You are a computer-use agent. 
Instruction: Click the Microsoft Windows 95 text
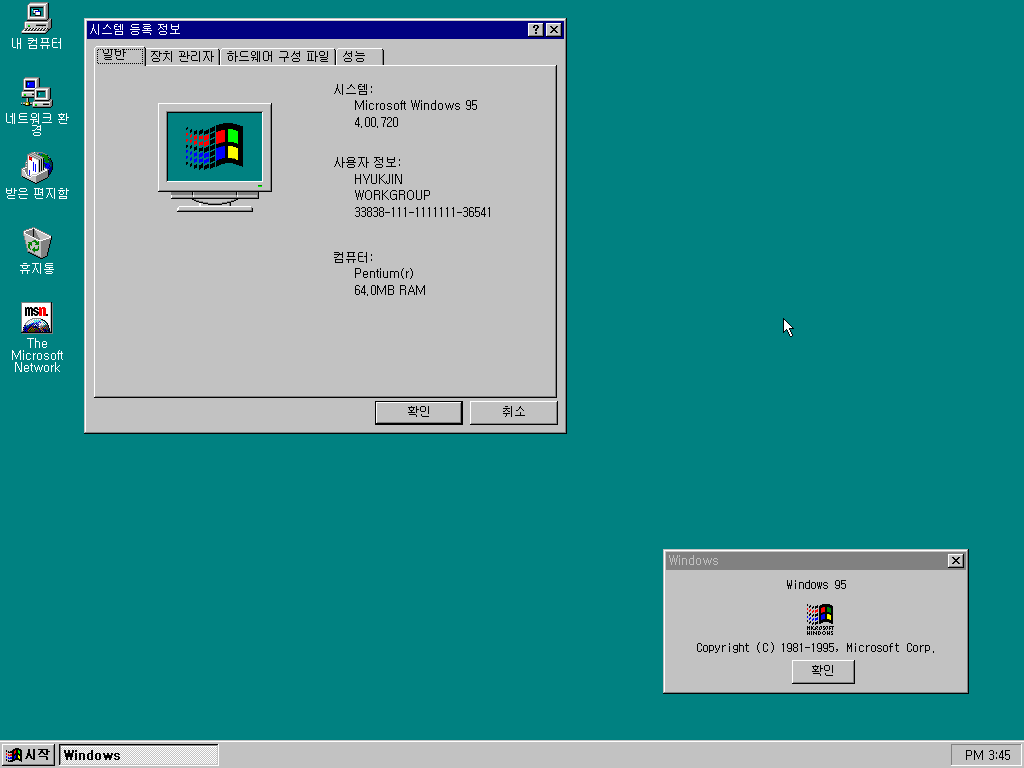pyautogui.click(x=415, y=105)
